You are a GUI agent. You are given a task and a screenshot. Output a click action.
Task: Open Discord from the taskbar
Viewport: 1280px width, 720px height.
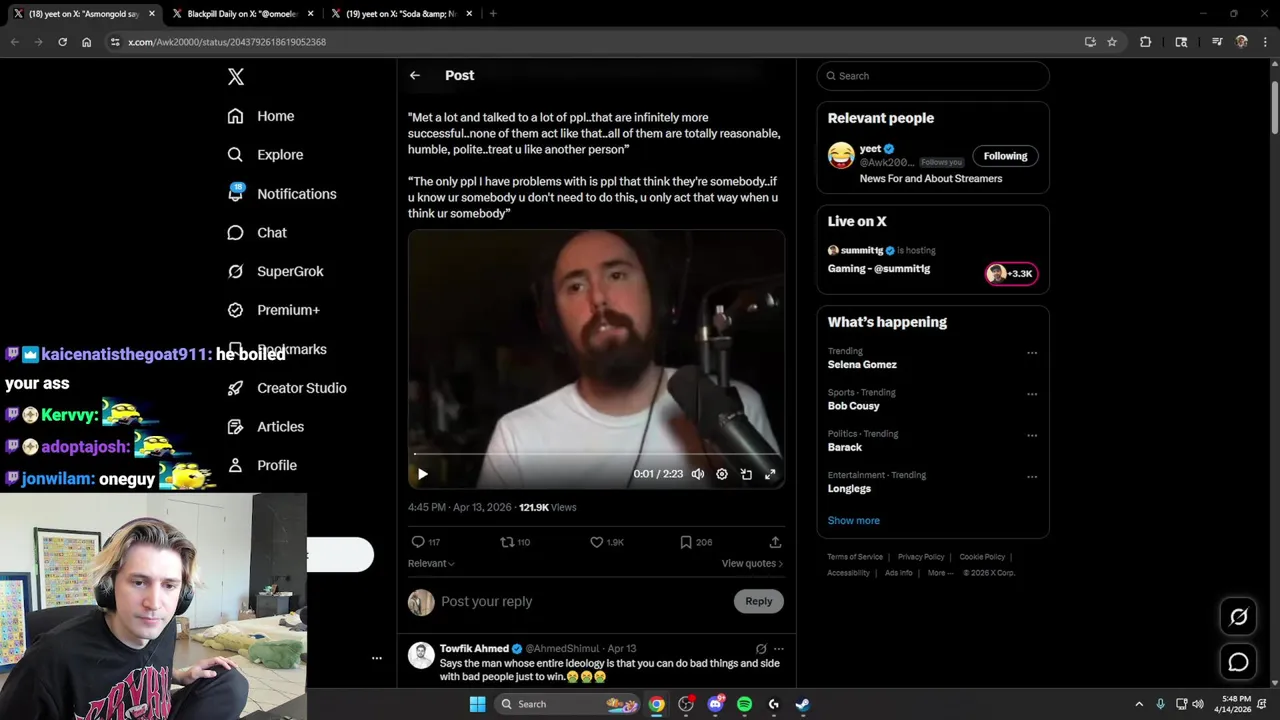click(x=715, y=704)
